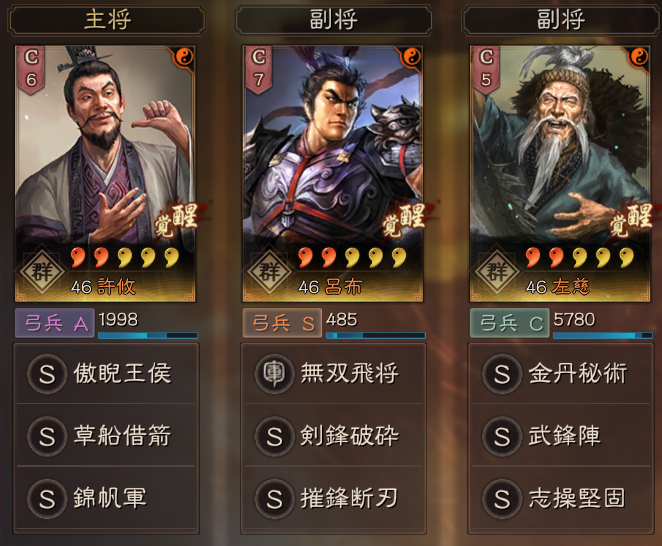The width and height of the screenshot is (662, 546).
Task: Open the 剣鋒破砕 skill entry
Action: click(334, 436)
